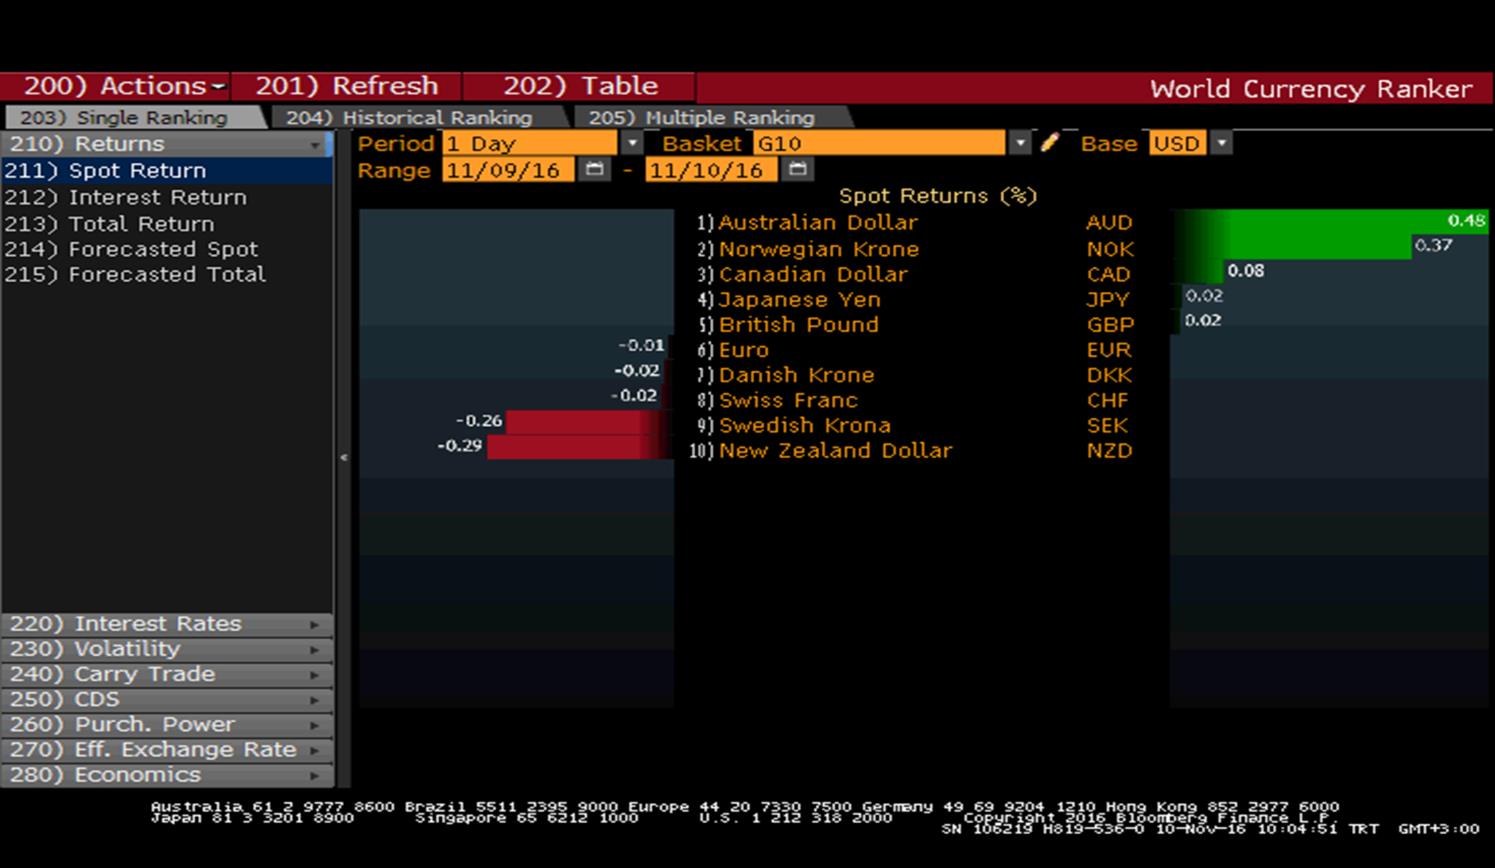Collapse the 210) Returns section
Viewport: 1495px width, 868px height.
pos(166,144)
